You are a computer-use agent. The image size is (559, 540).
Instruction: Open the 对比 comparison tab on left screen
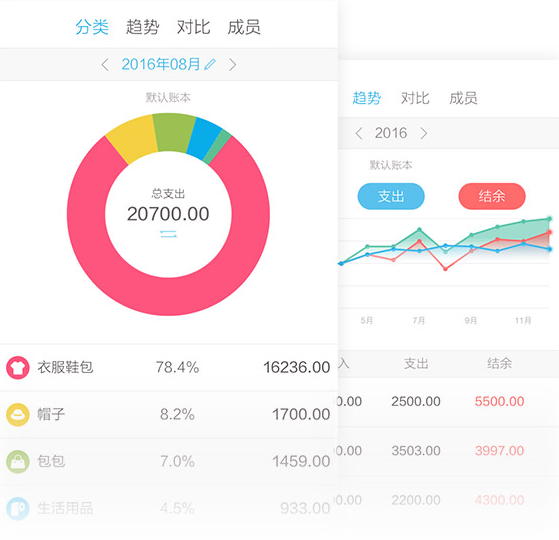tap(194, 27)
